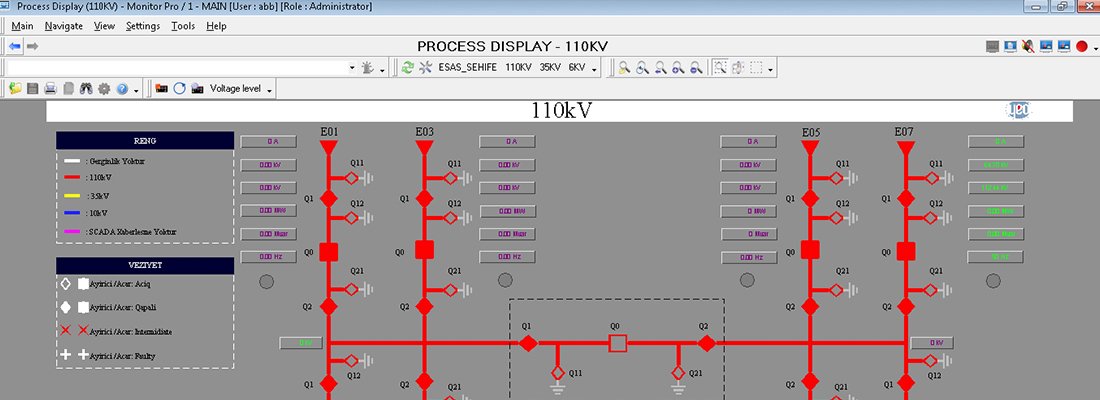
Task: Click the blue help question mark icon
Action: click(x=122, y=89)
